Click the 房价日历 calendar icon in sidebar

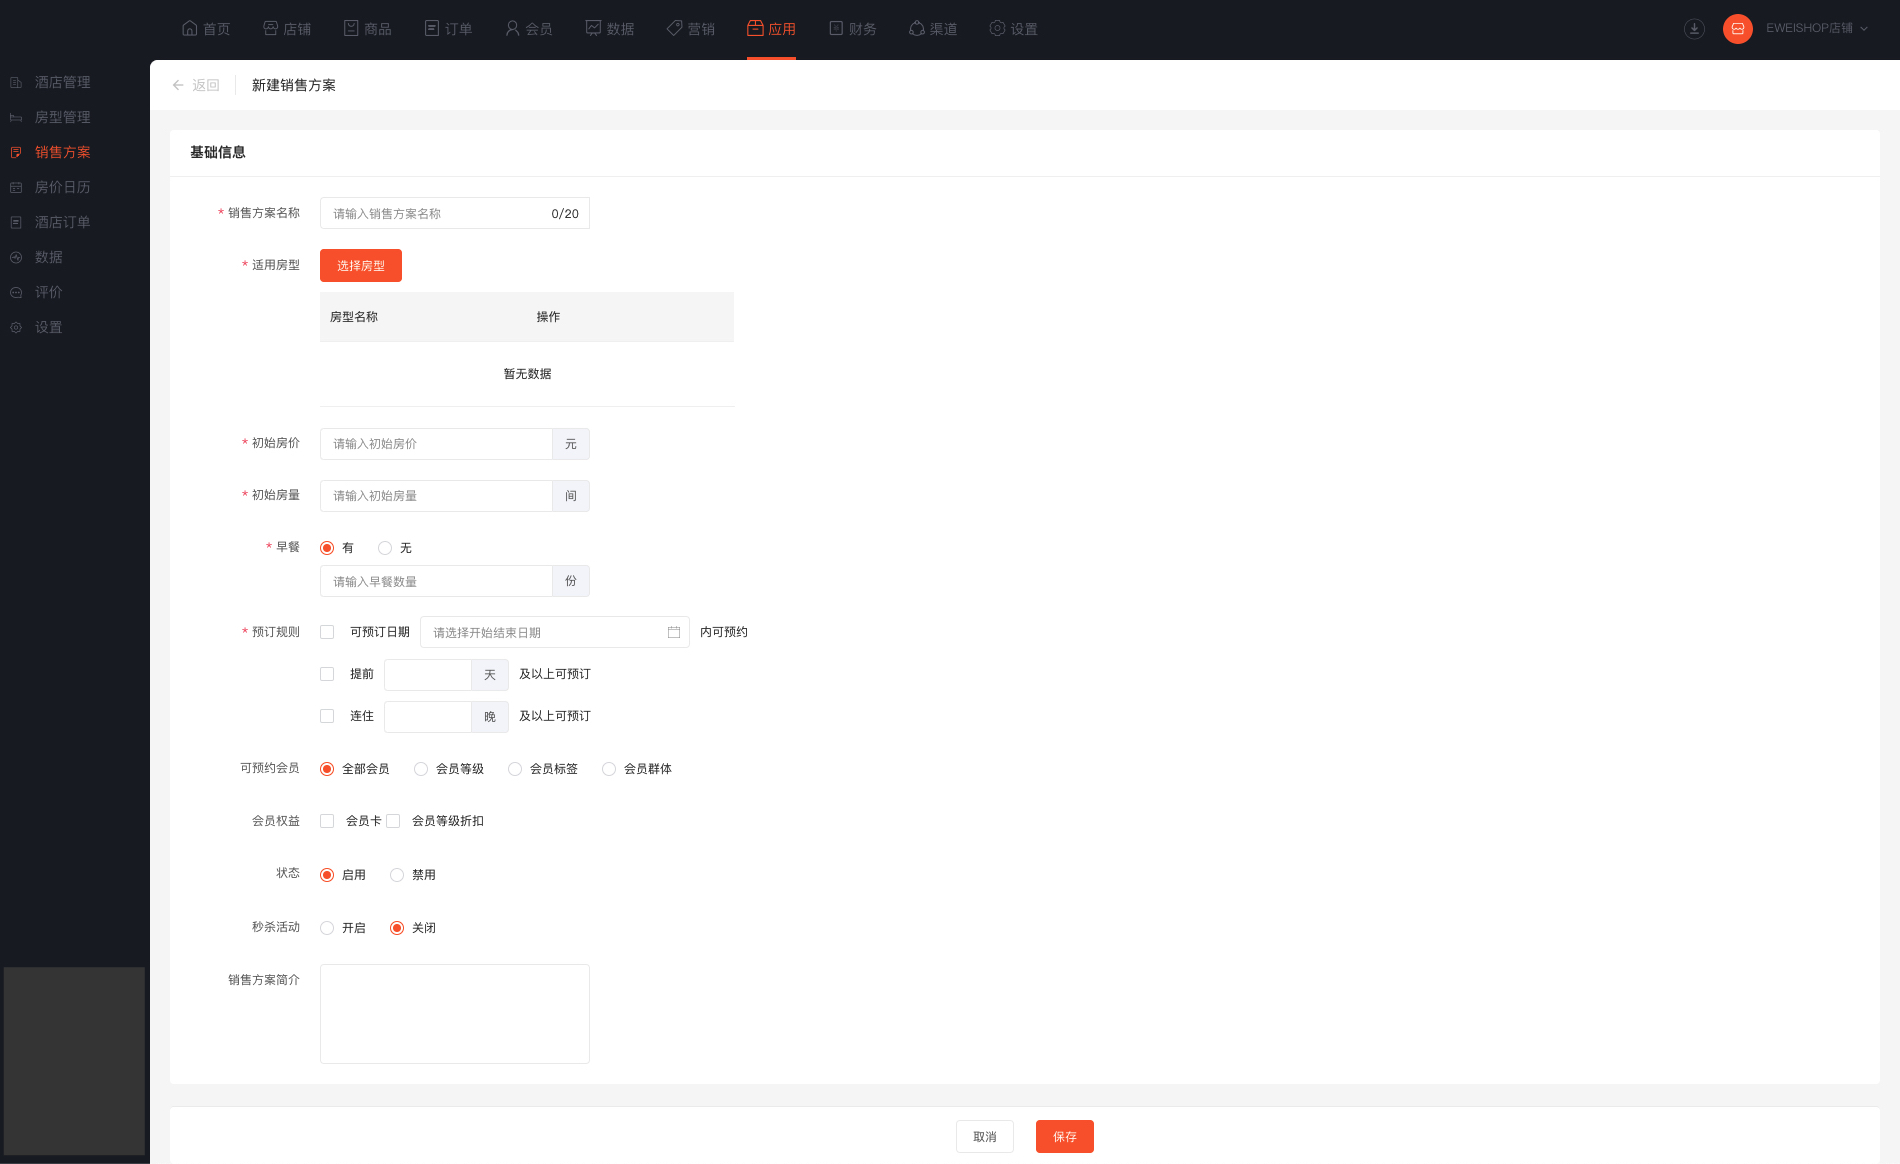(x=16, y=187)
